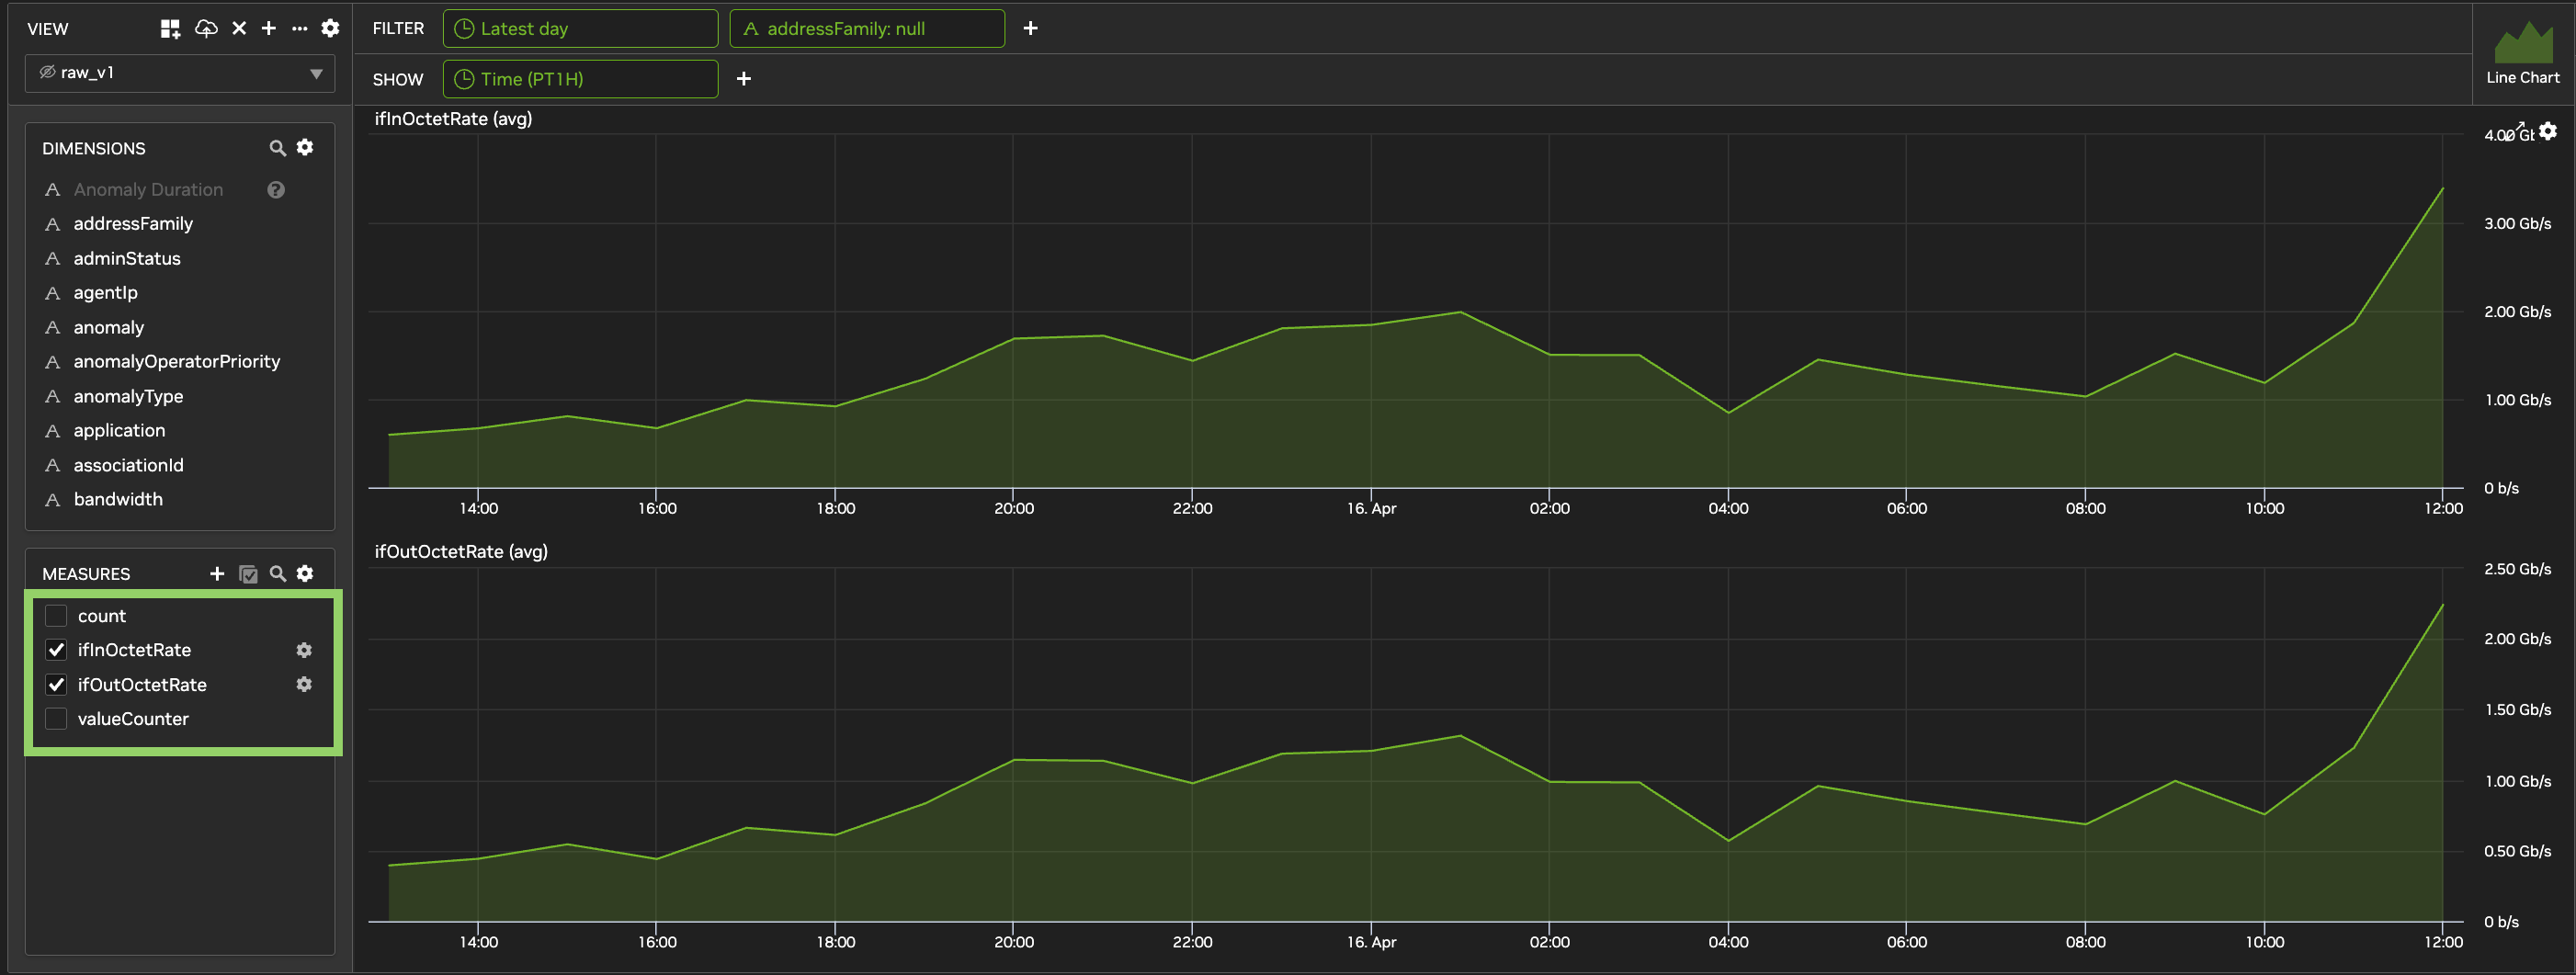2576x975 pixels.
Task: Open the Line Chart visualization picker
Action: tap(2523, 53)
